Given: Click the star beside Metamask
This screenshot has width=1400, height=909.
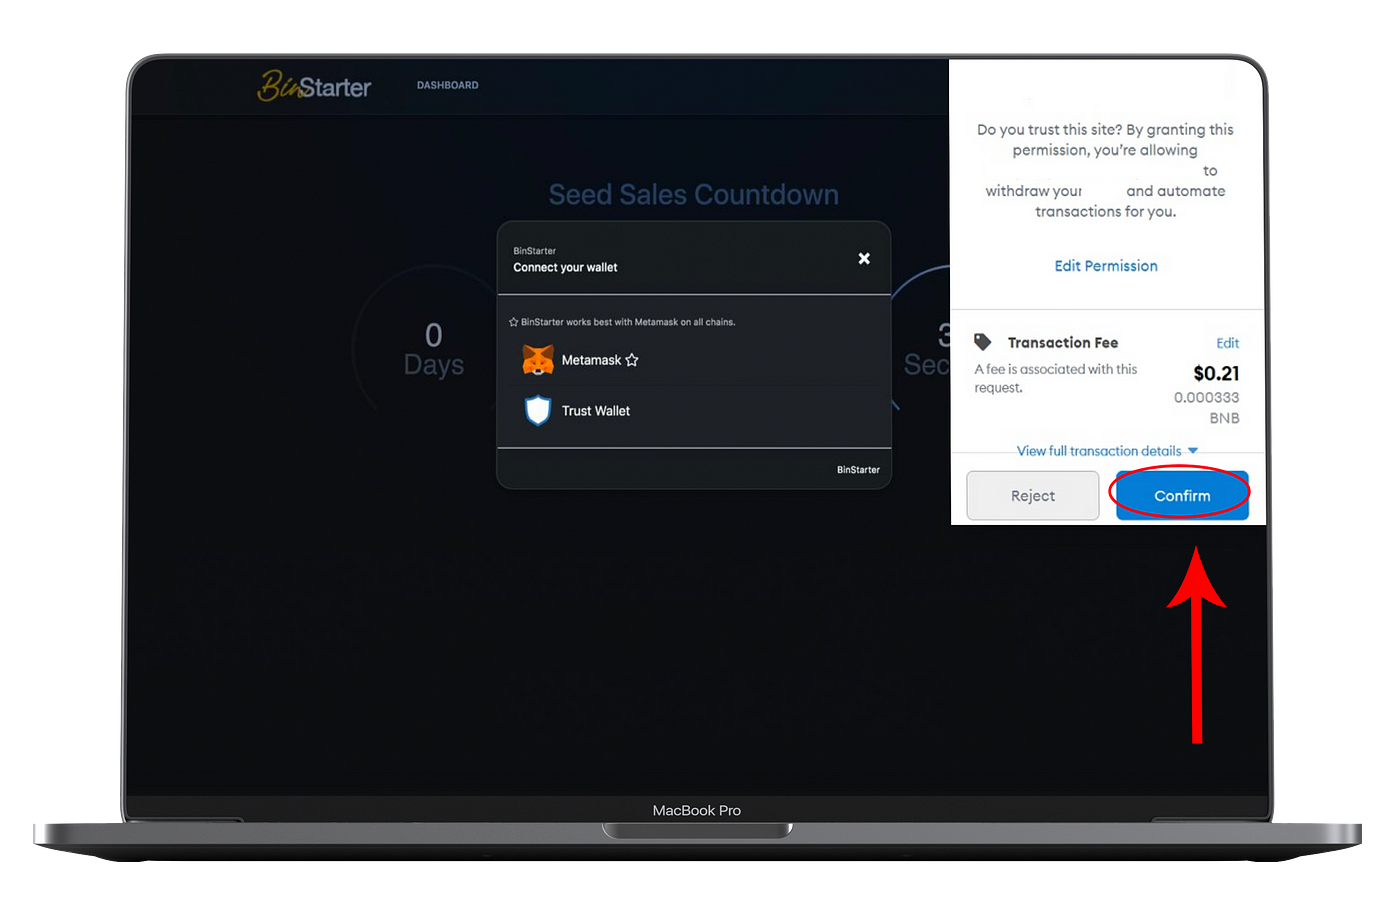Looking at the screenshot, I should [632, 360].
